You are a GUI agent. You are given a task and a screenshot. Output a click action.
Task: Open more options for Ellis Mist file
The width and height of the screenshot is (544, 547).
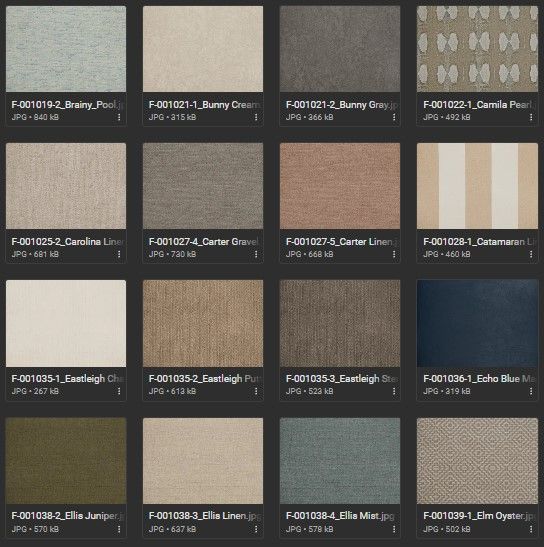coord(394,529)
